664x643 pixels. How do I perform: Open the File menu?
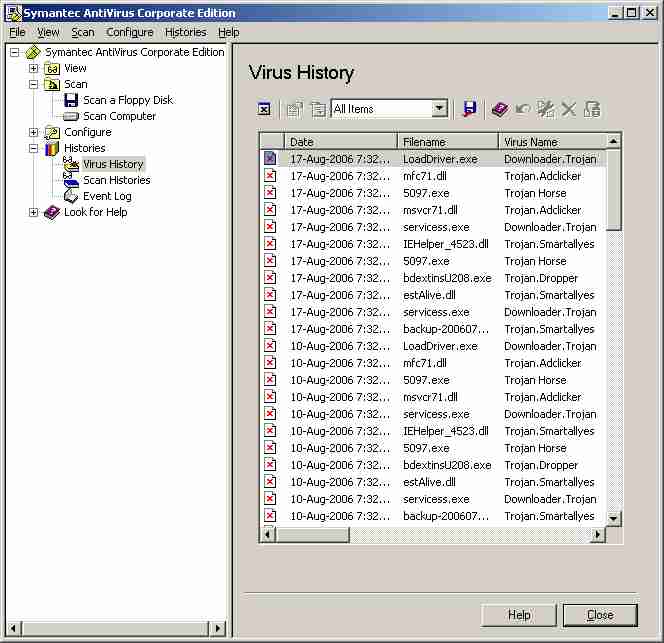[17, 32]
